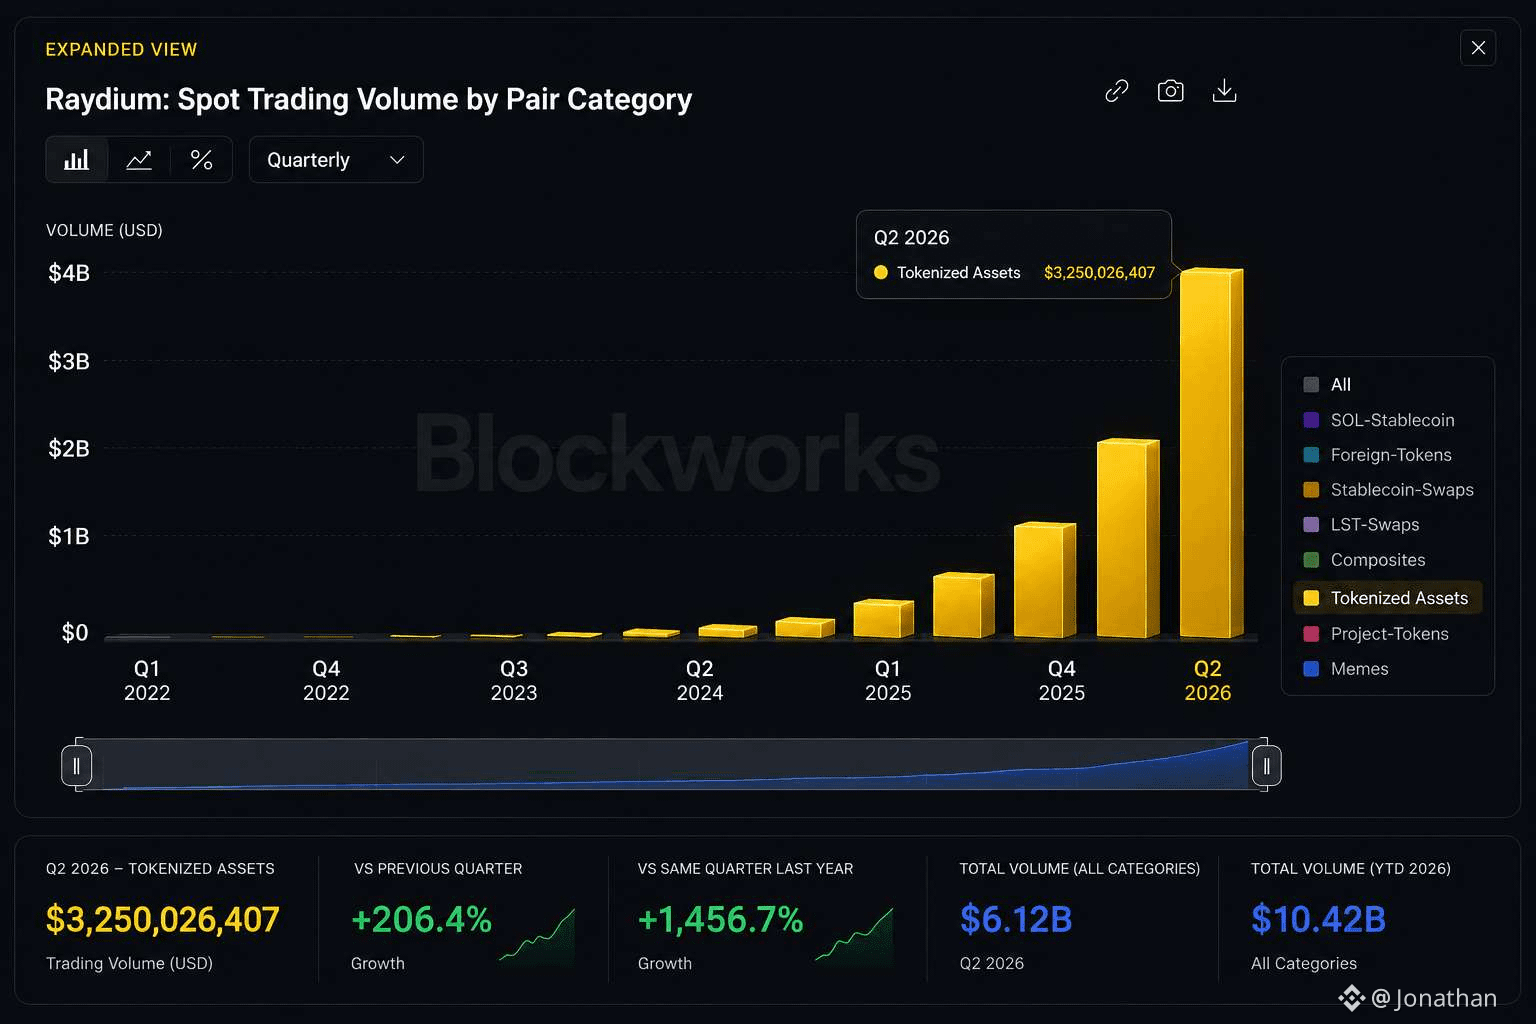Download the chart data
Image resolution: width=1536 pixels, height=1024 pixels.
(x=1224, y=91)
